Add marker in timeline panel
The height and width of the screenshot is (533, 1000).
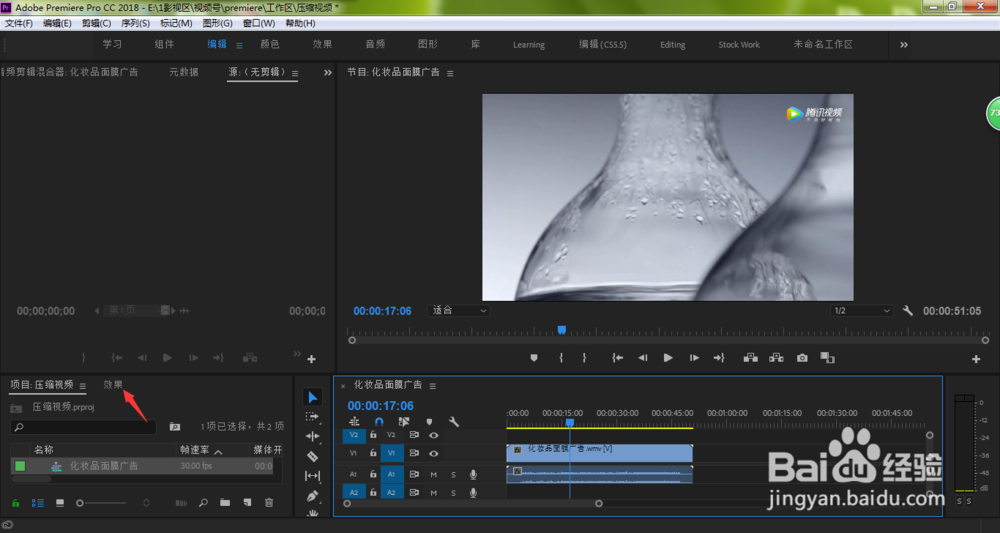point(429,422)
